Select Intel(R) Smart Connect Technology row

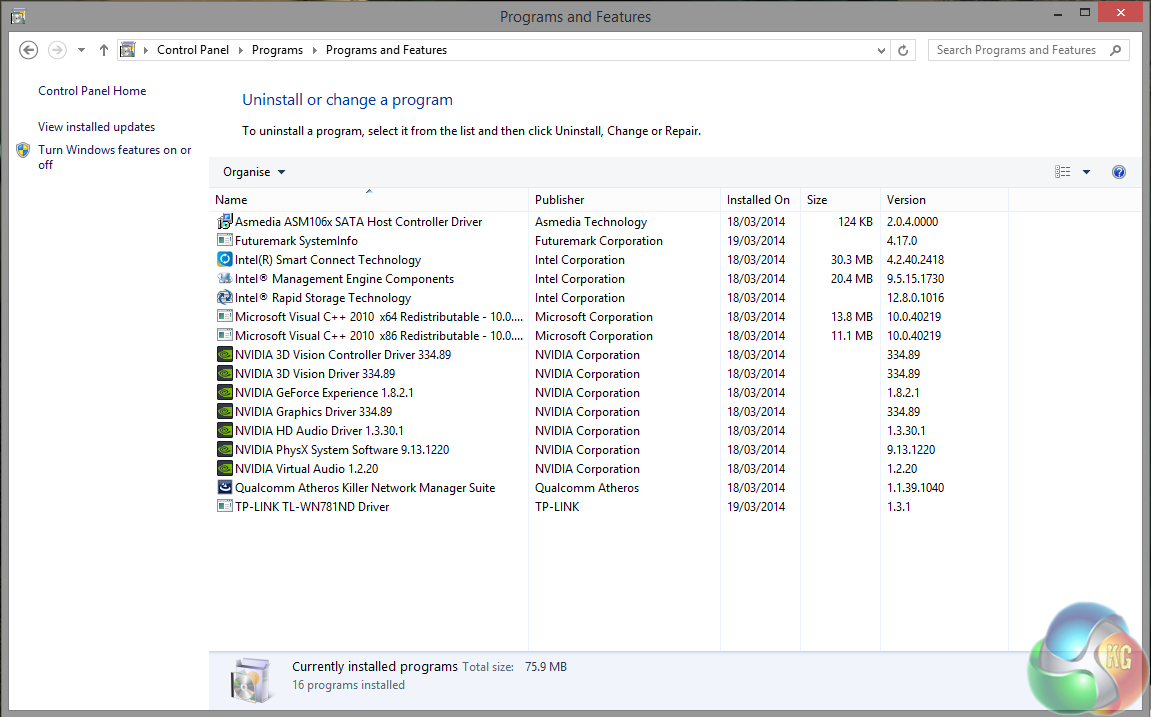point(327,260)
